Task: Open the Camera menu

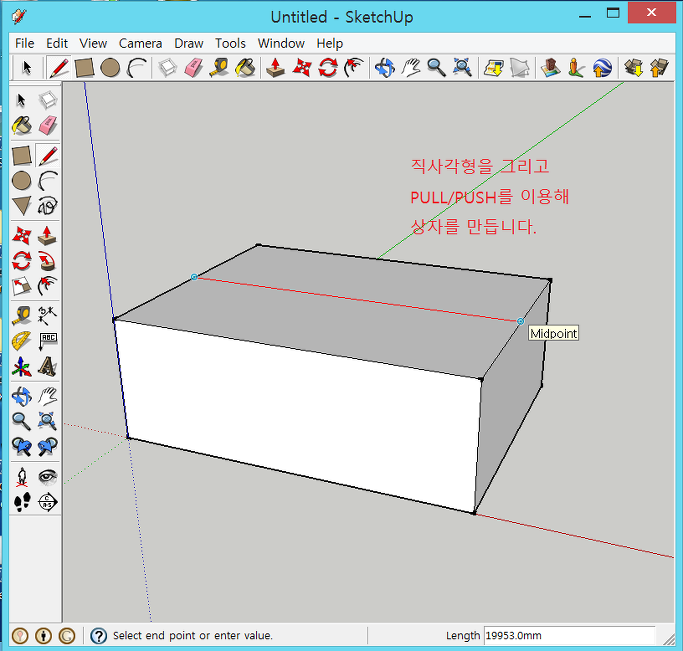Action: 140,44
